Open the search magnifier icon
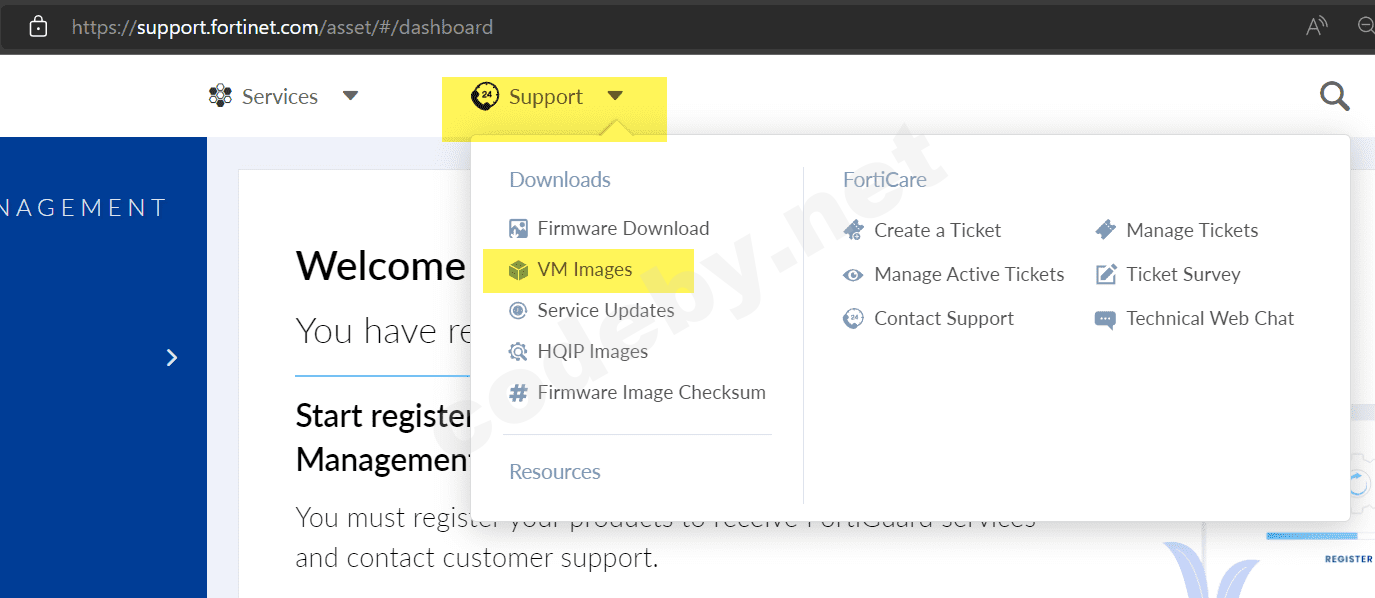 tap(1335, 97)
